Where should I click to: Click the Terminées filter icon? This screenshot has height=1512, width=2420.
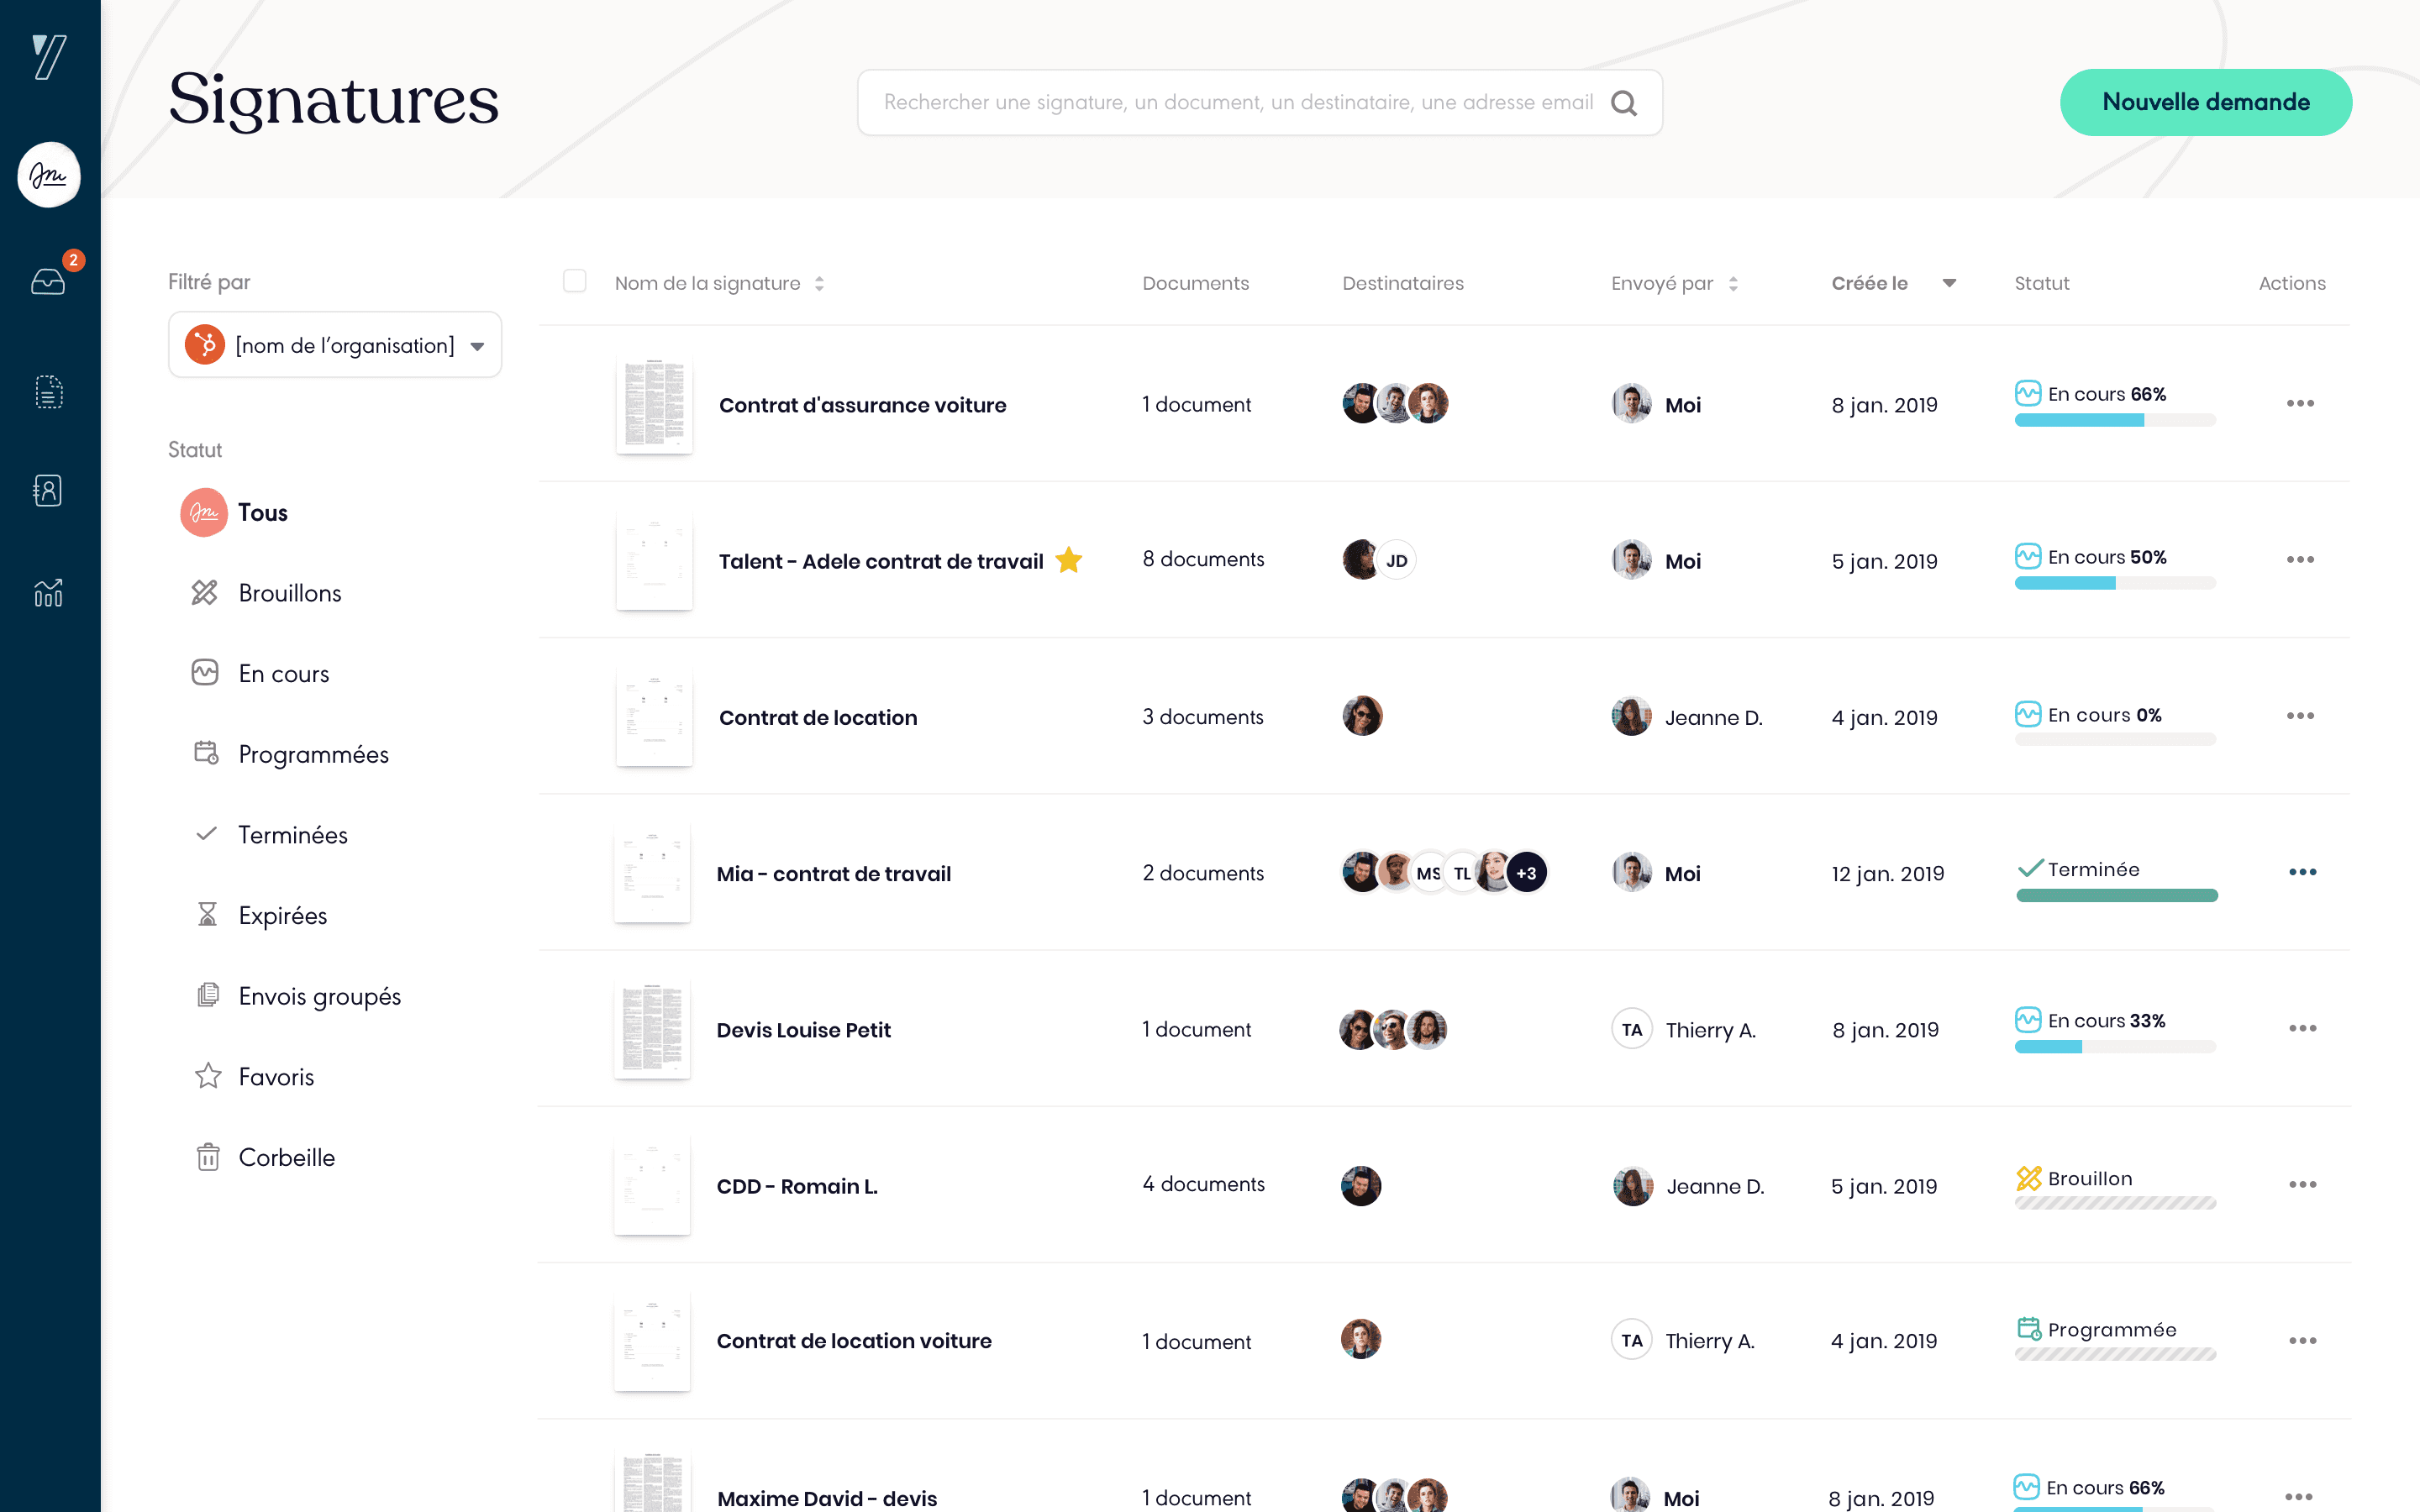[206, 834]
